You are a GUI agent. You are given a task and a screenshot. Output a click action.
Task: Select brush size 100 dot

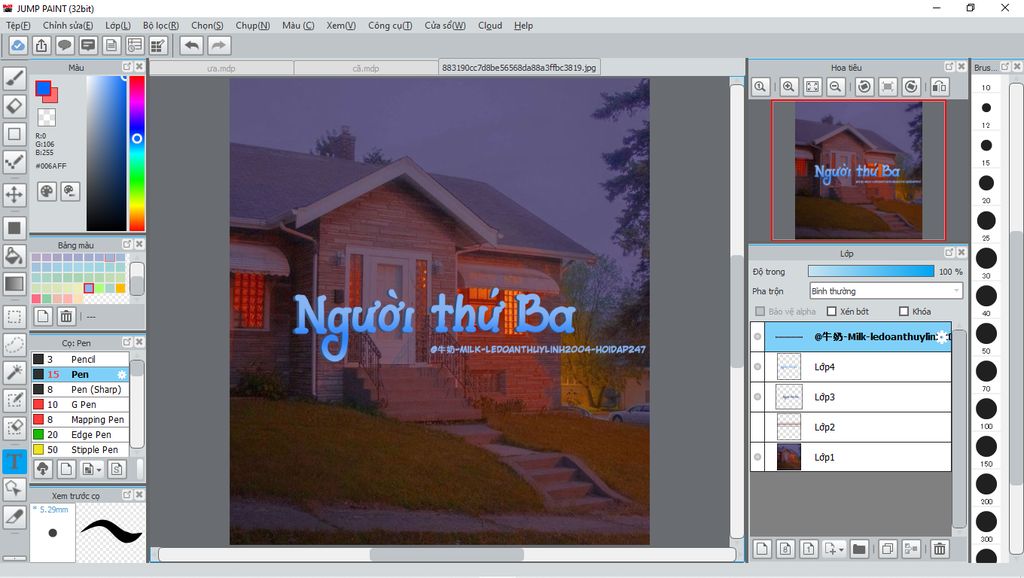pos(985,409)
